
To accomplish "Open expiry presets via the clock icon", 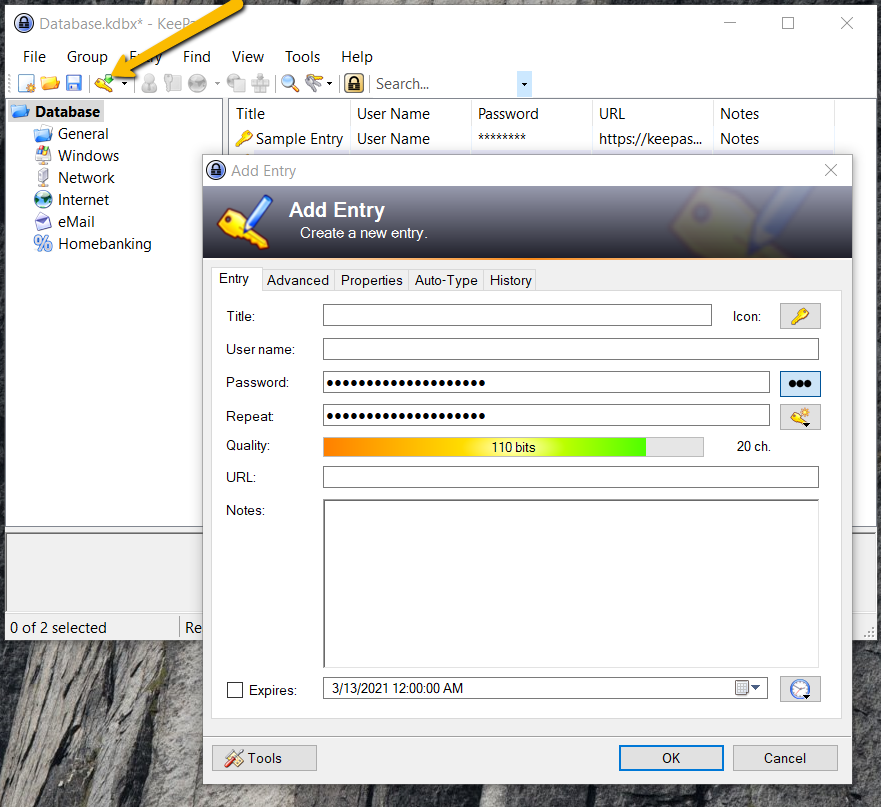I will [x=799, y=689].
